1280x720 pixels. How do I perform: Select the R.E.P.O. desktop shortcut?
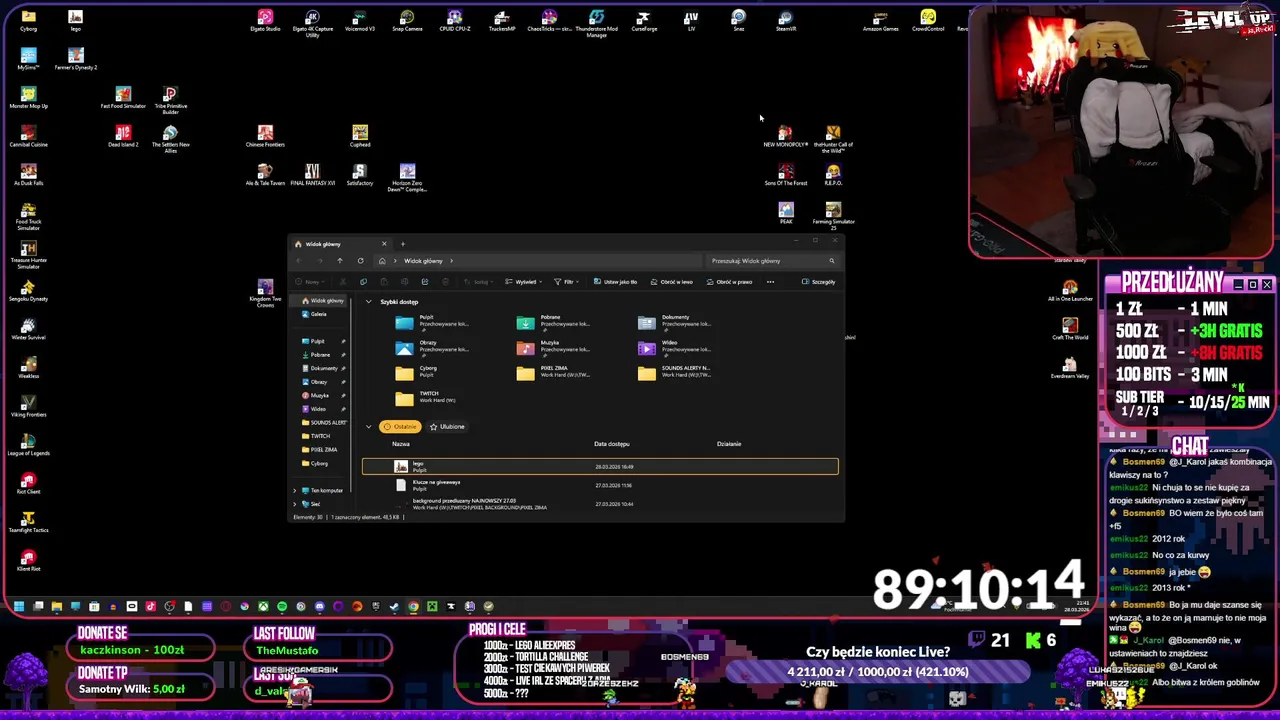coord(833,175)
